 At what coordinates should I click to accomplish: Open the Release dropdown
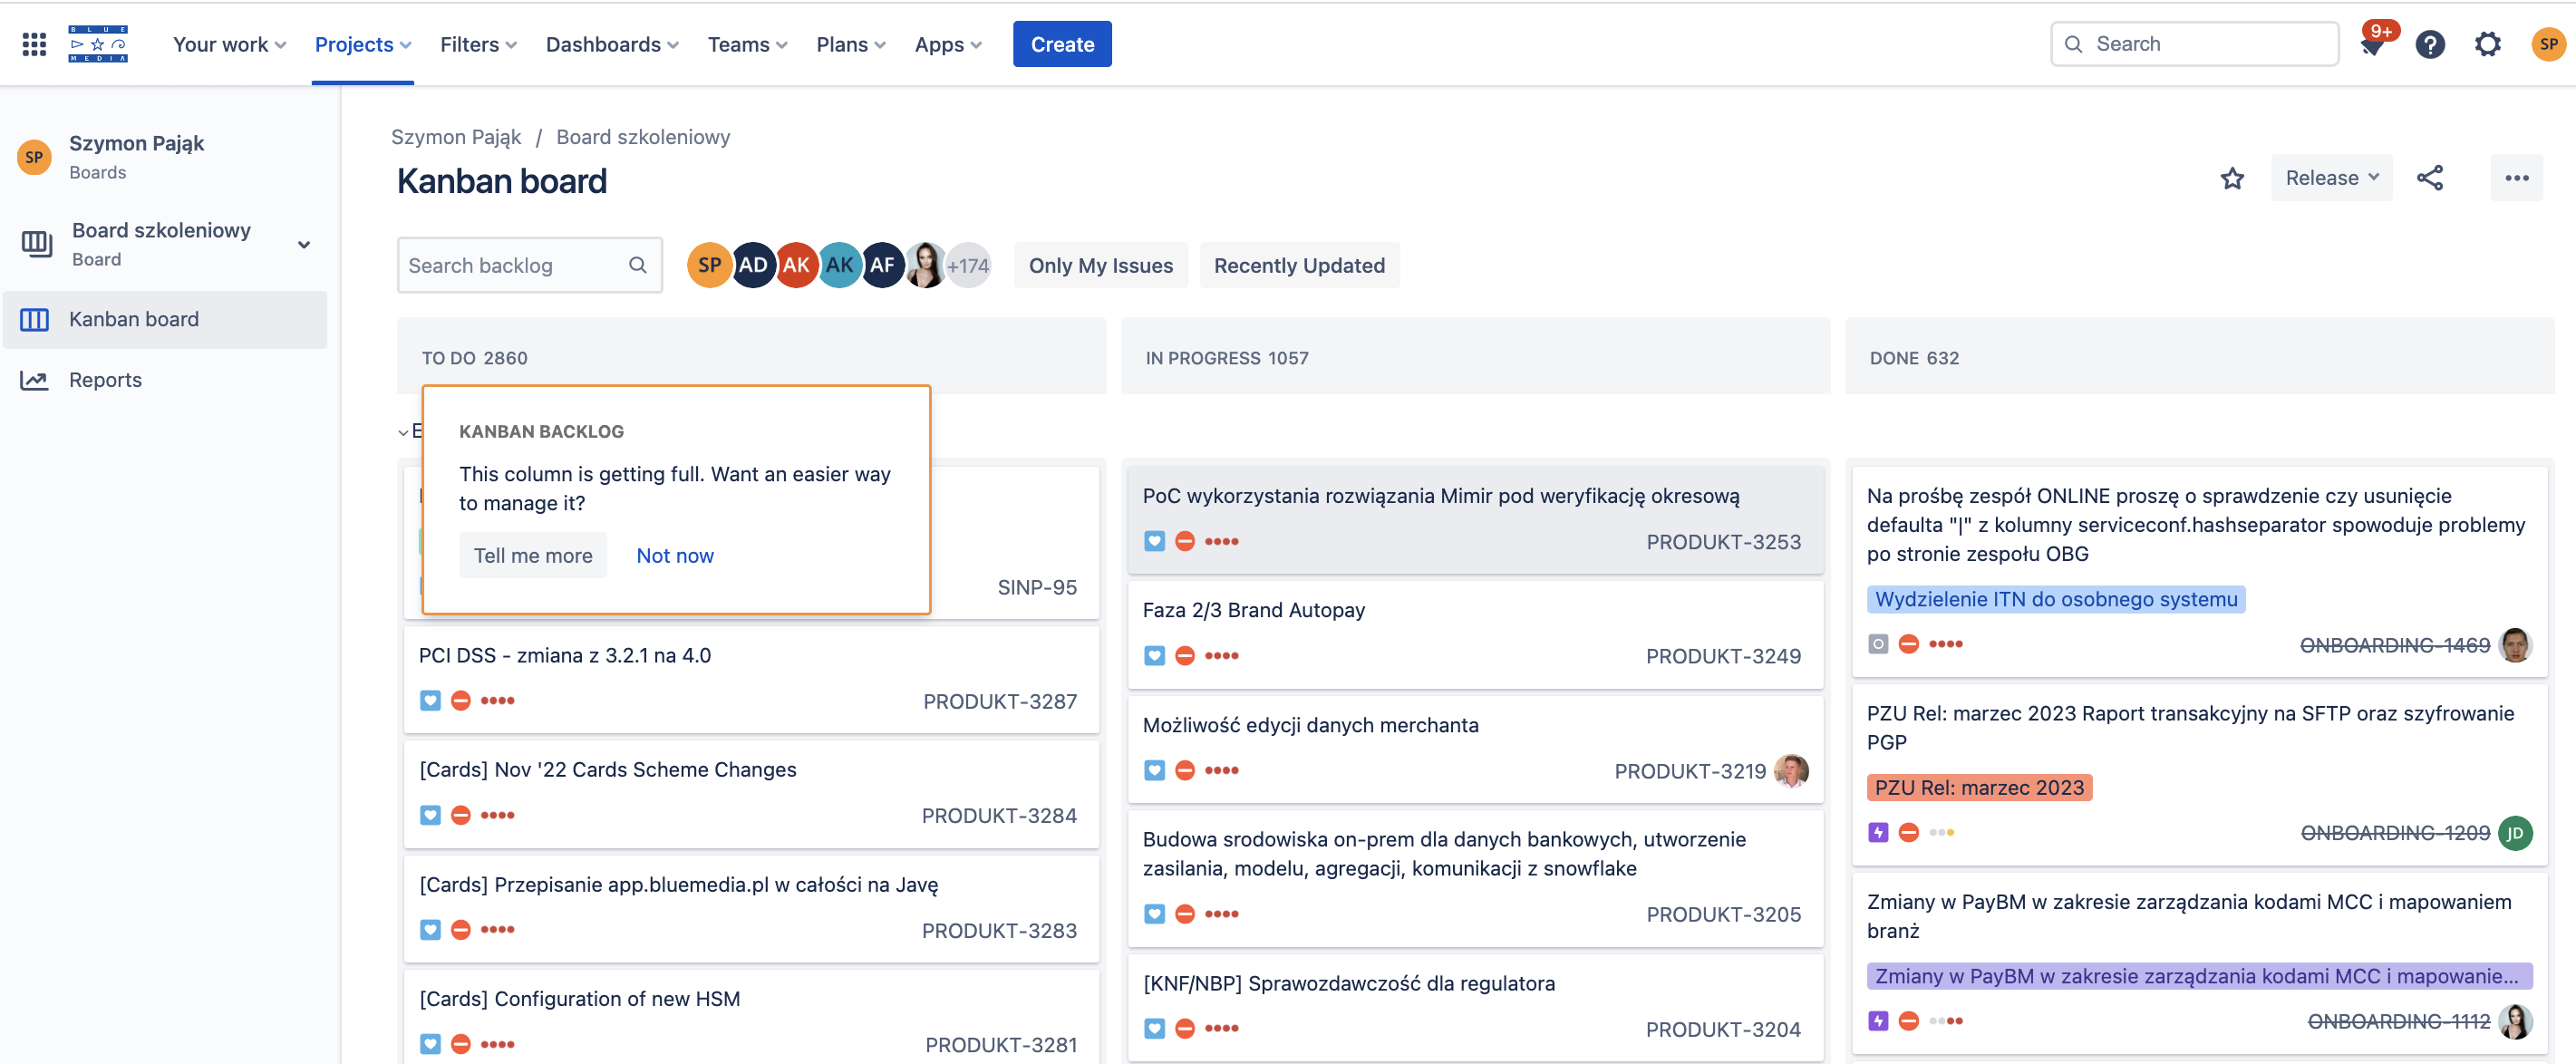click(2330, 178)
